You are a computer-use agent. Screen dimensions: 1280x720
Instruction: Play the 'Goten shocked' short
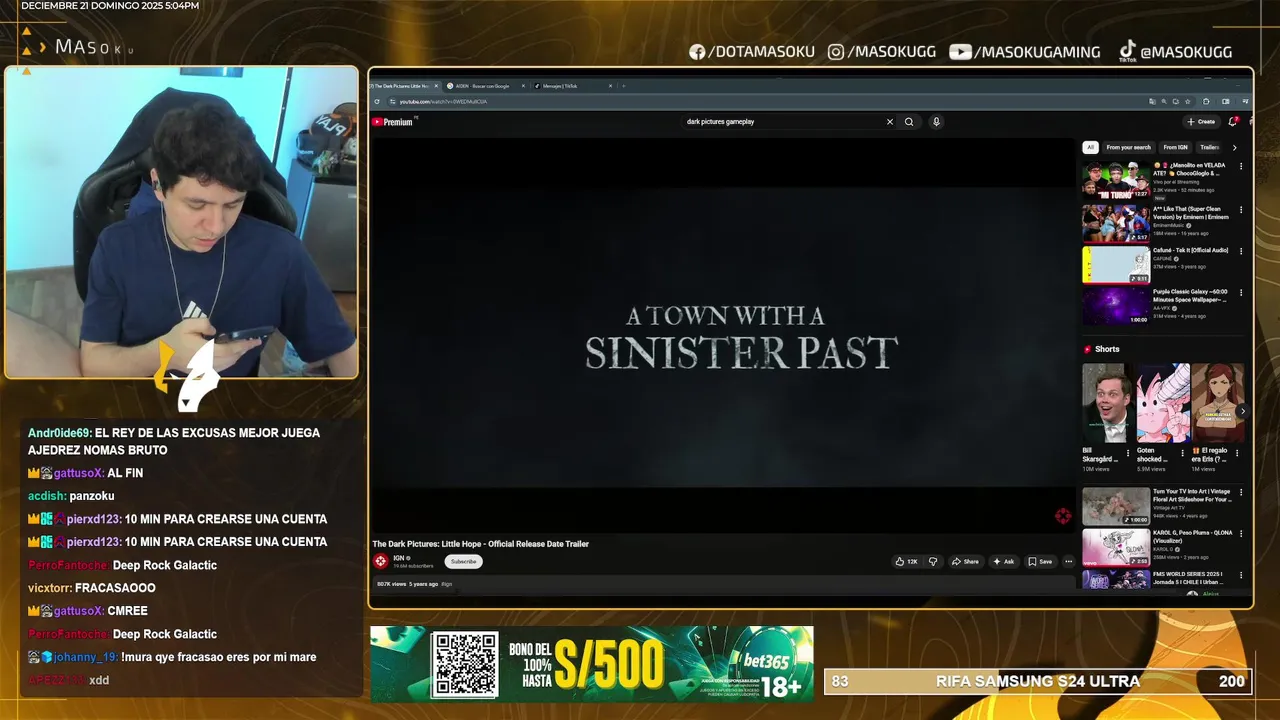pos(1162,403)
